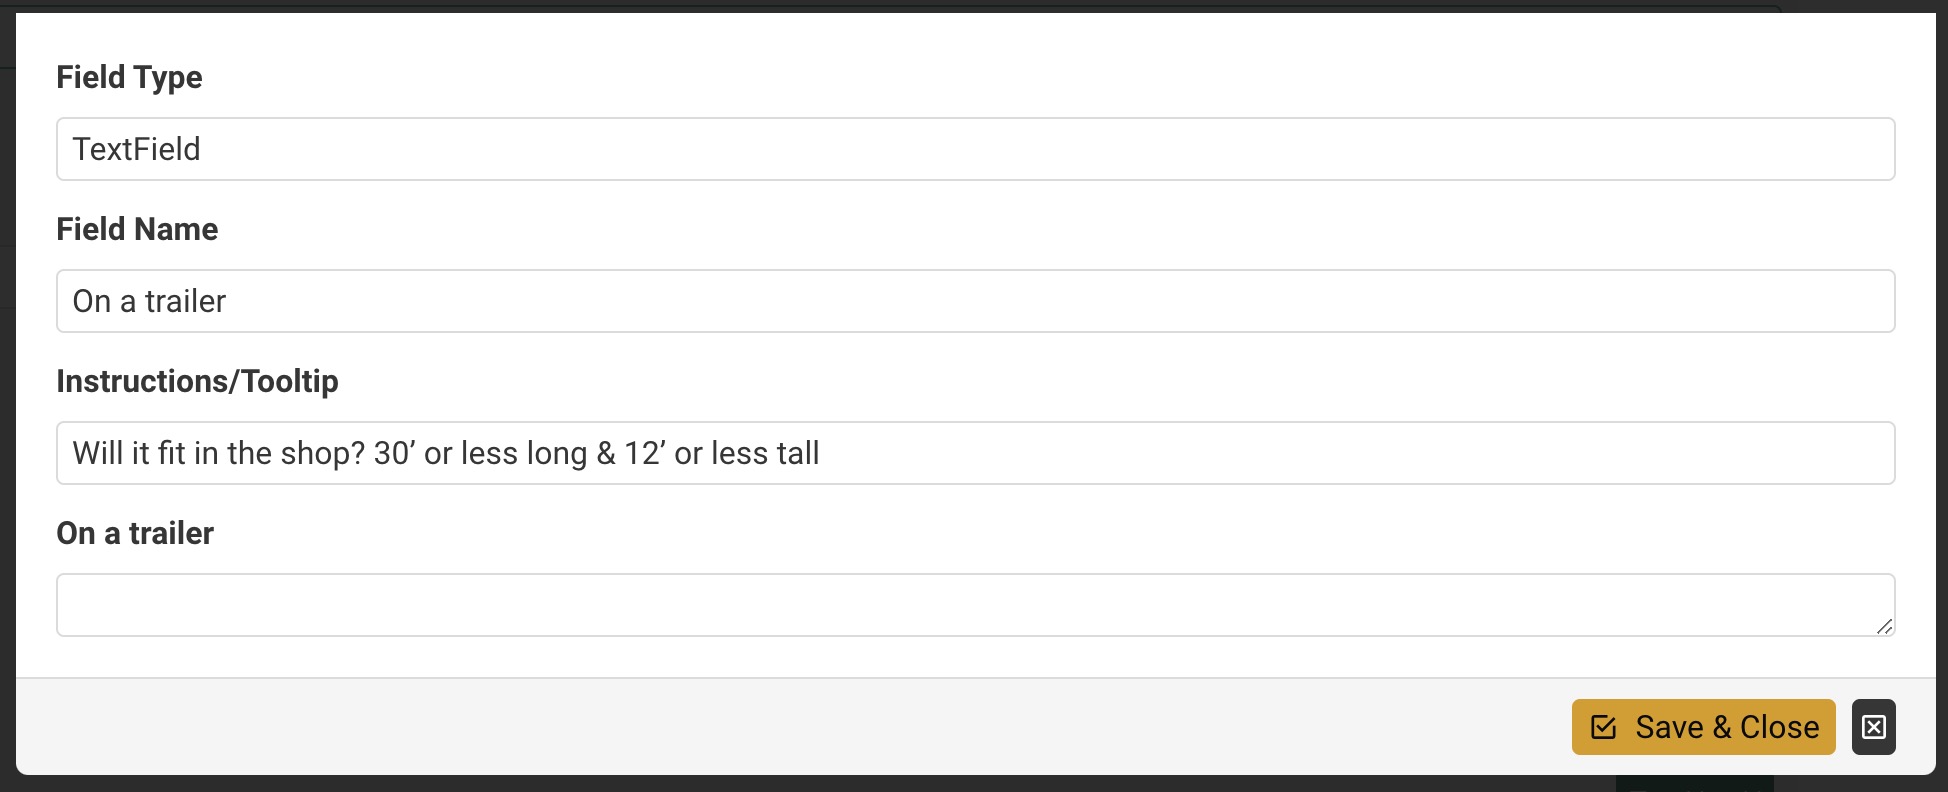Place cursor after the word 'tall'

(x=821, y=453)
